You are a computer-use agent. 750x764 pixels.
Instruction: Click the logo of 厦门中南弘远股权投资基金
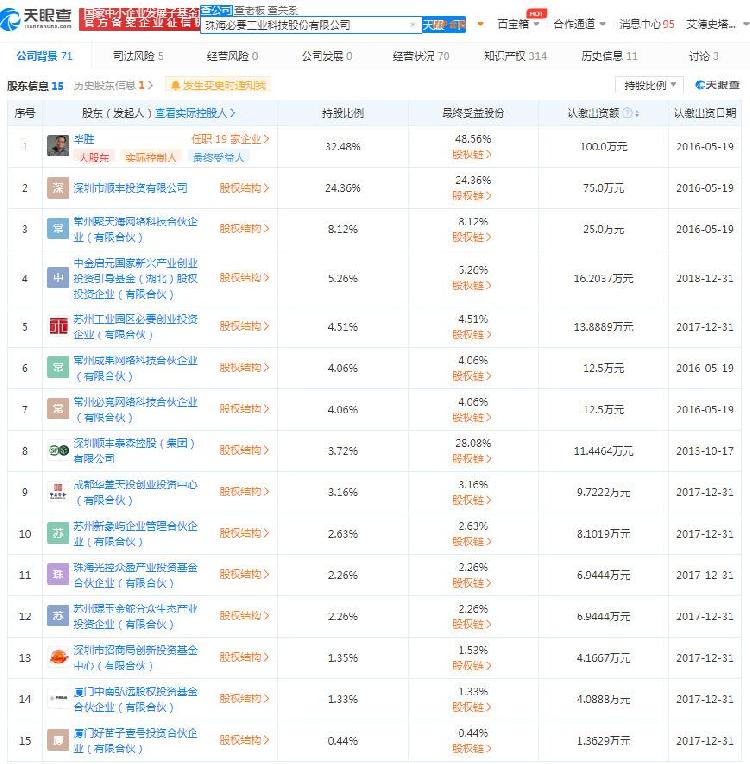pyautogui.click(x=58, y=698)
